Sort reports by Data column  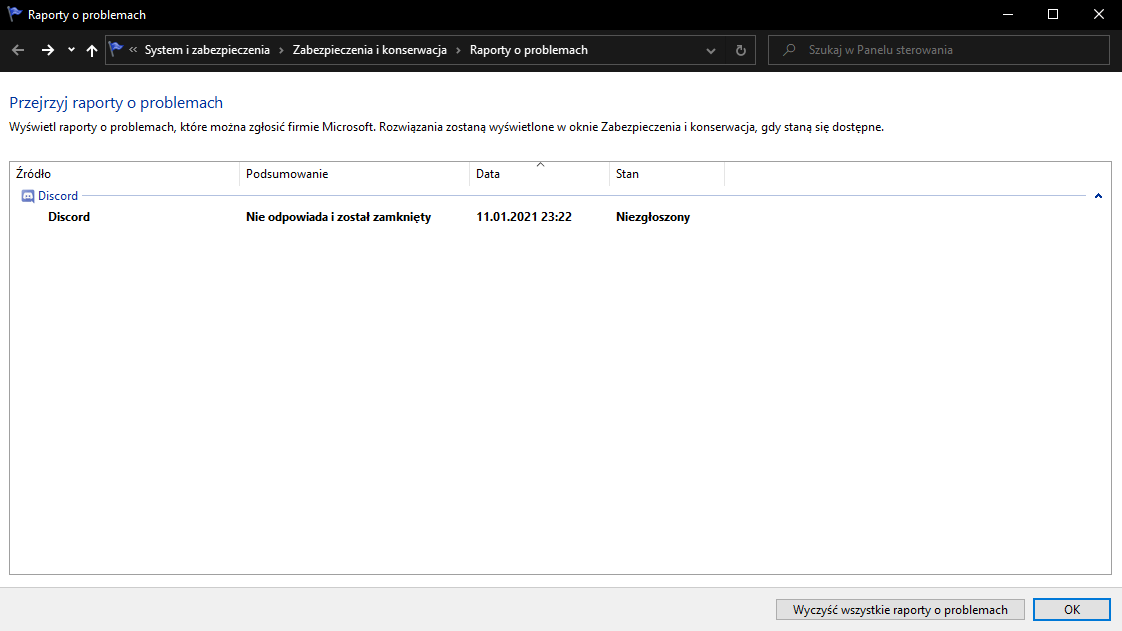pyautogui.click(x=539, y=174)
